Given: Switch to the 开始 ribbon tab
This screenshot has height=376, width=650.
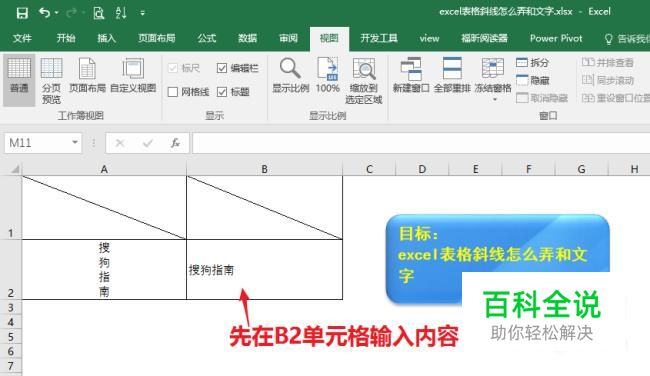Looking at the screenshot, I should point(66,38).
